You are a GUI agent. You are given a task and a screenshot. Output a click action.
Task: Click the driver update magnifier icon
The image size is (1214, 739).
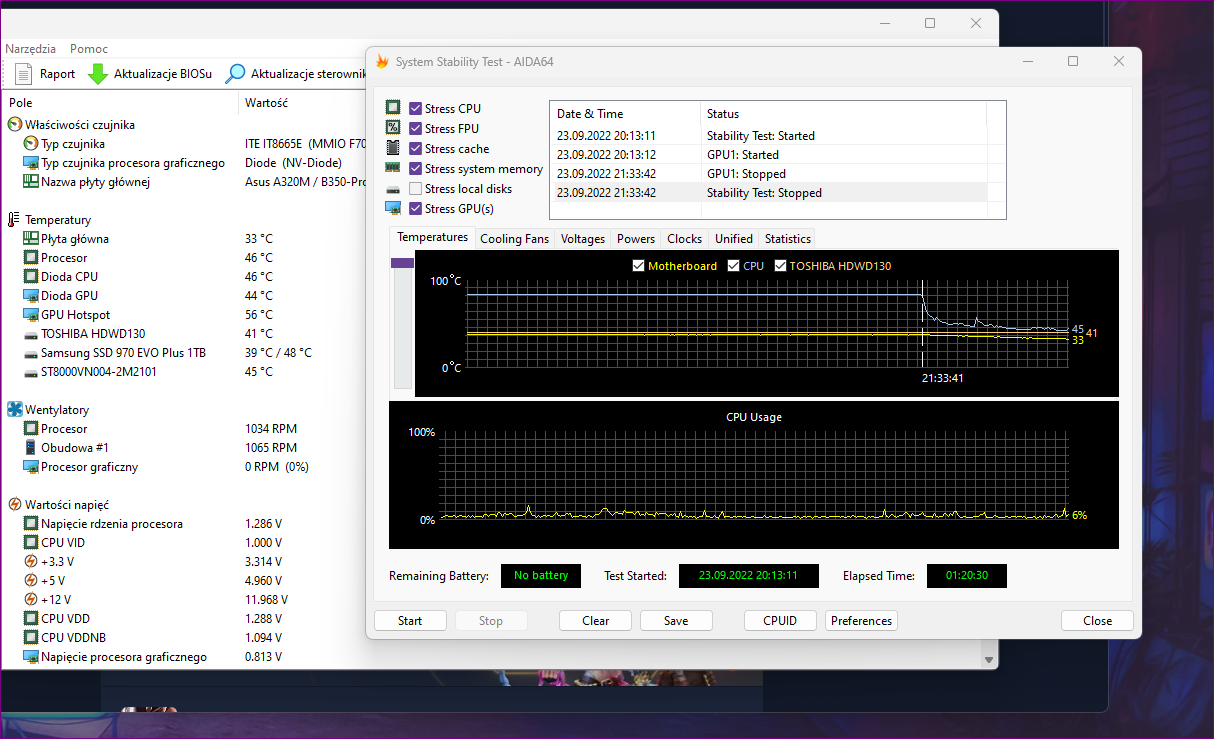pyautogui.click(x=235, y=73)
